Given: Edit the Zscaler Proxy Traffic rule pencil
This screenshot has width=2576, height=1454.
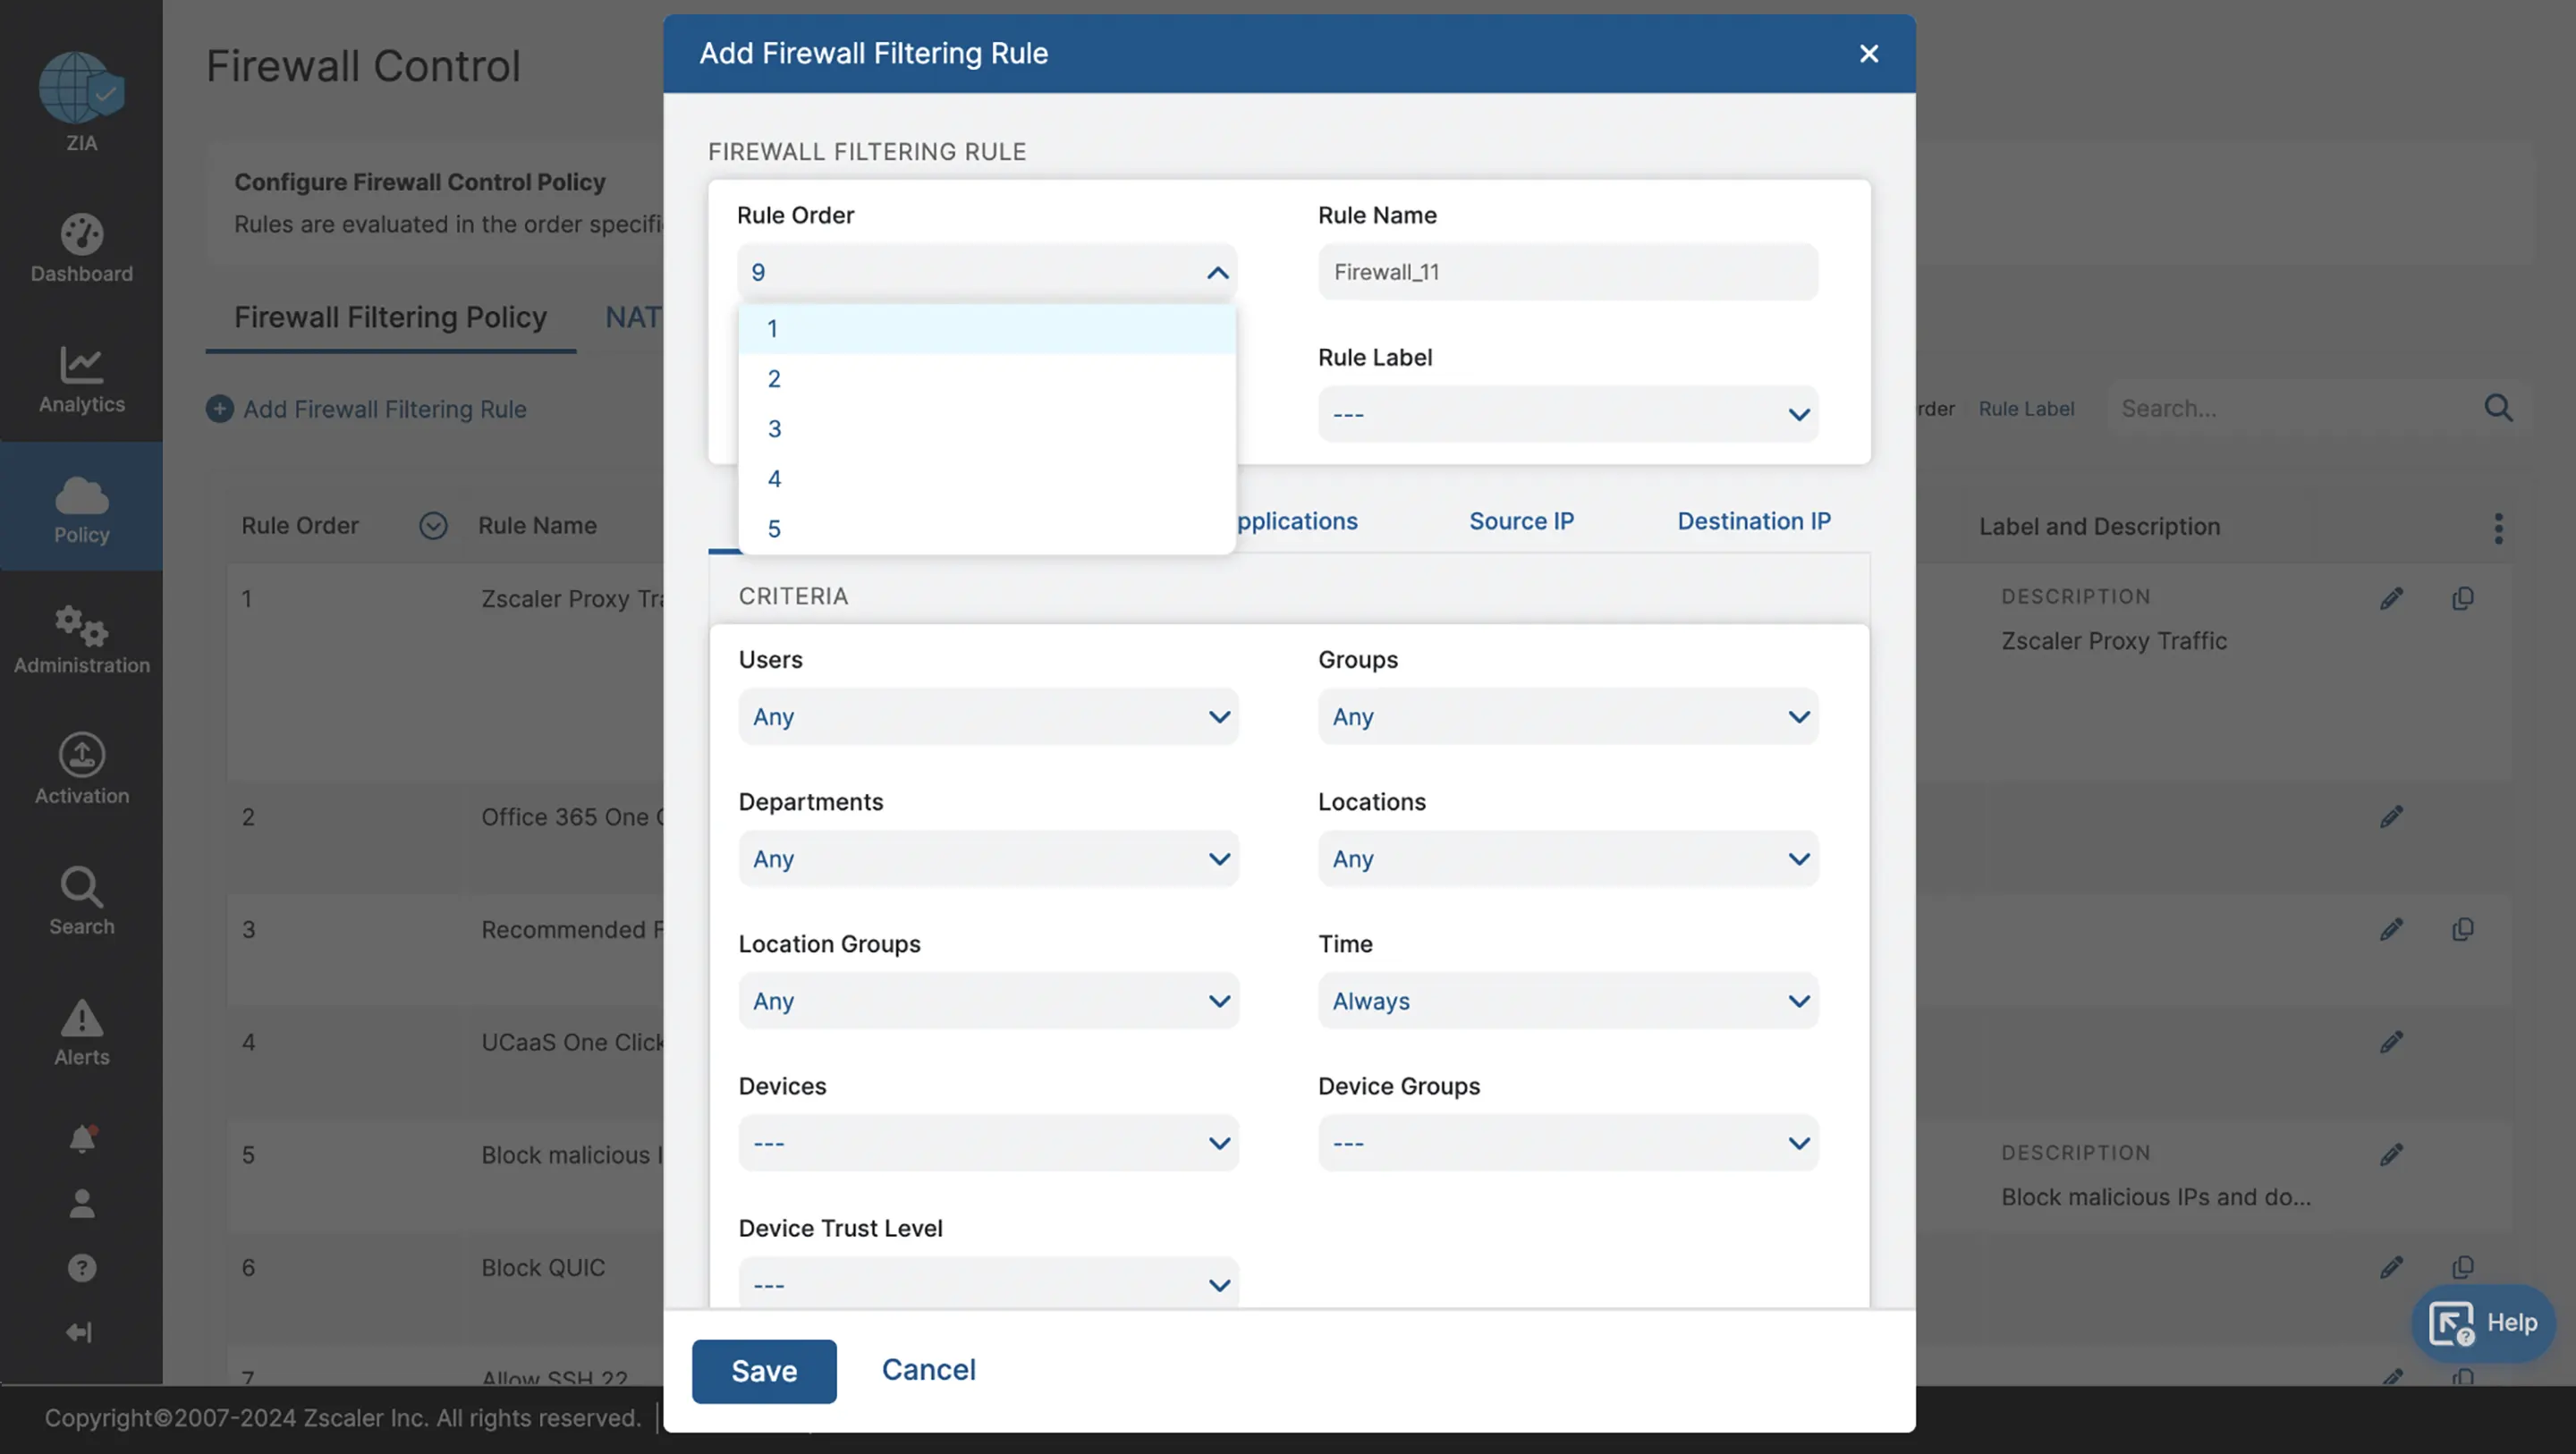Looking at the screenshot, I should (2391, 598).
